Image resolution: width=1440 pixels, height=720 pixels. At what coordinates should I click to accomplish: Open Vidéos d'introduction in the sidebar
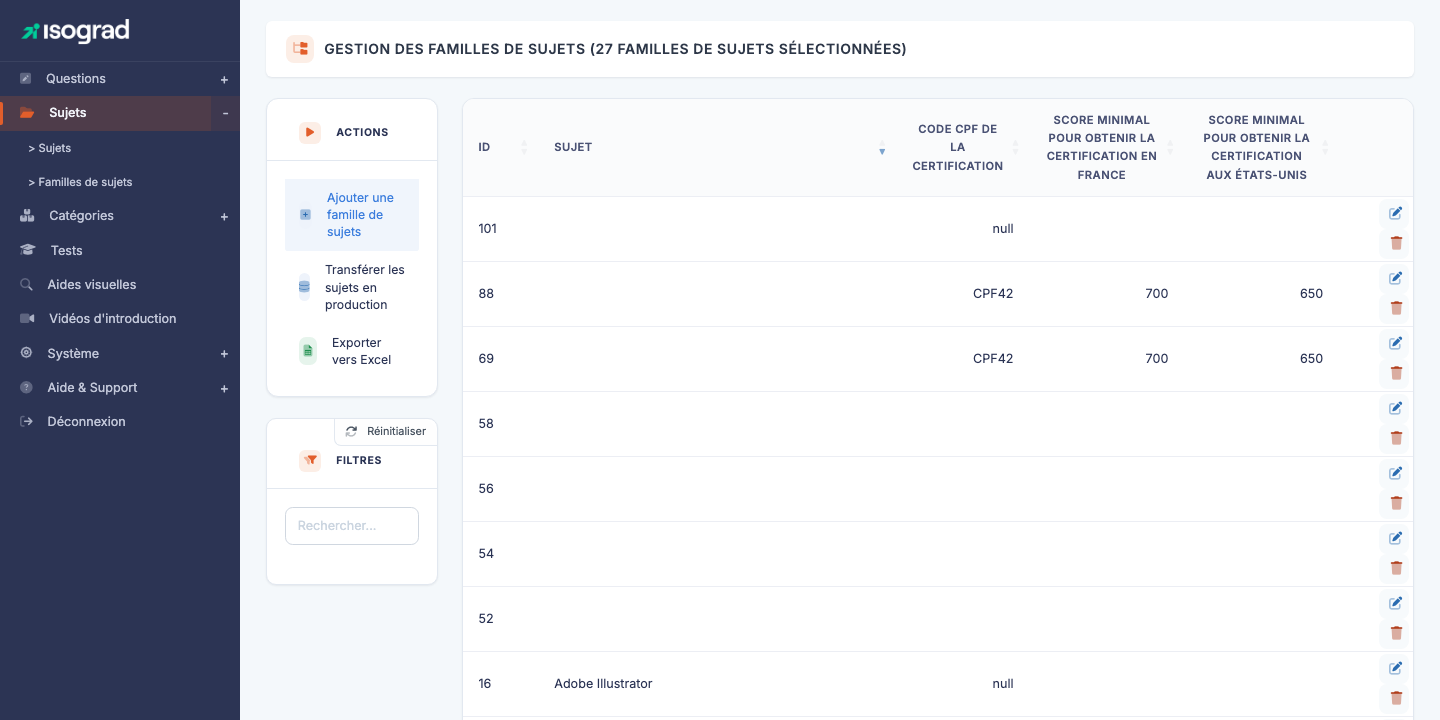pos(113,318)
